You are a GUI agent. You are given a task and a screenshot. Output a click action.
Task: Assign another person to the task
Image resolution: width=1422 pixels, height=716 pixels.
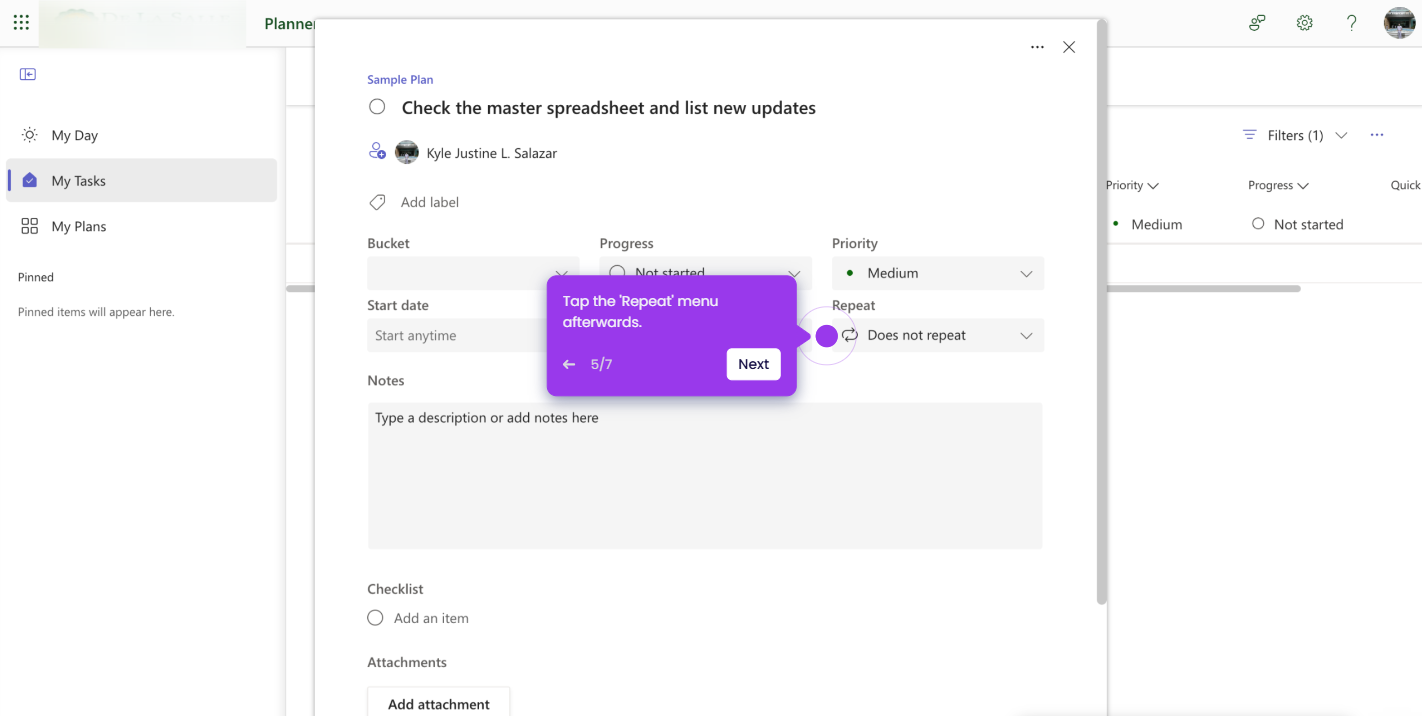377,151
